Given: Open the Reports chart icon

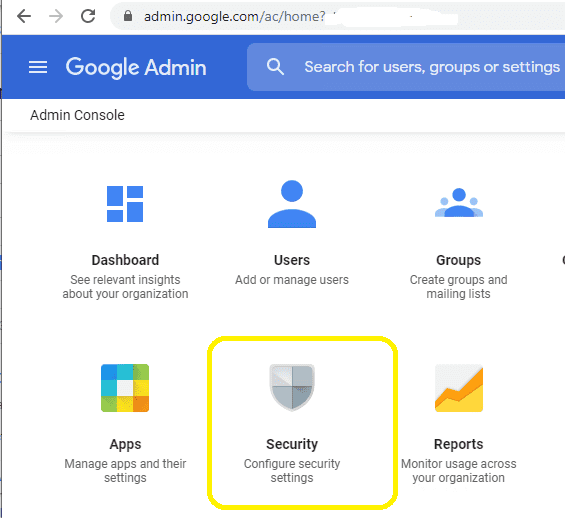Looking at the screenshot, I should coord(459,388).
